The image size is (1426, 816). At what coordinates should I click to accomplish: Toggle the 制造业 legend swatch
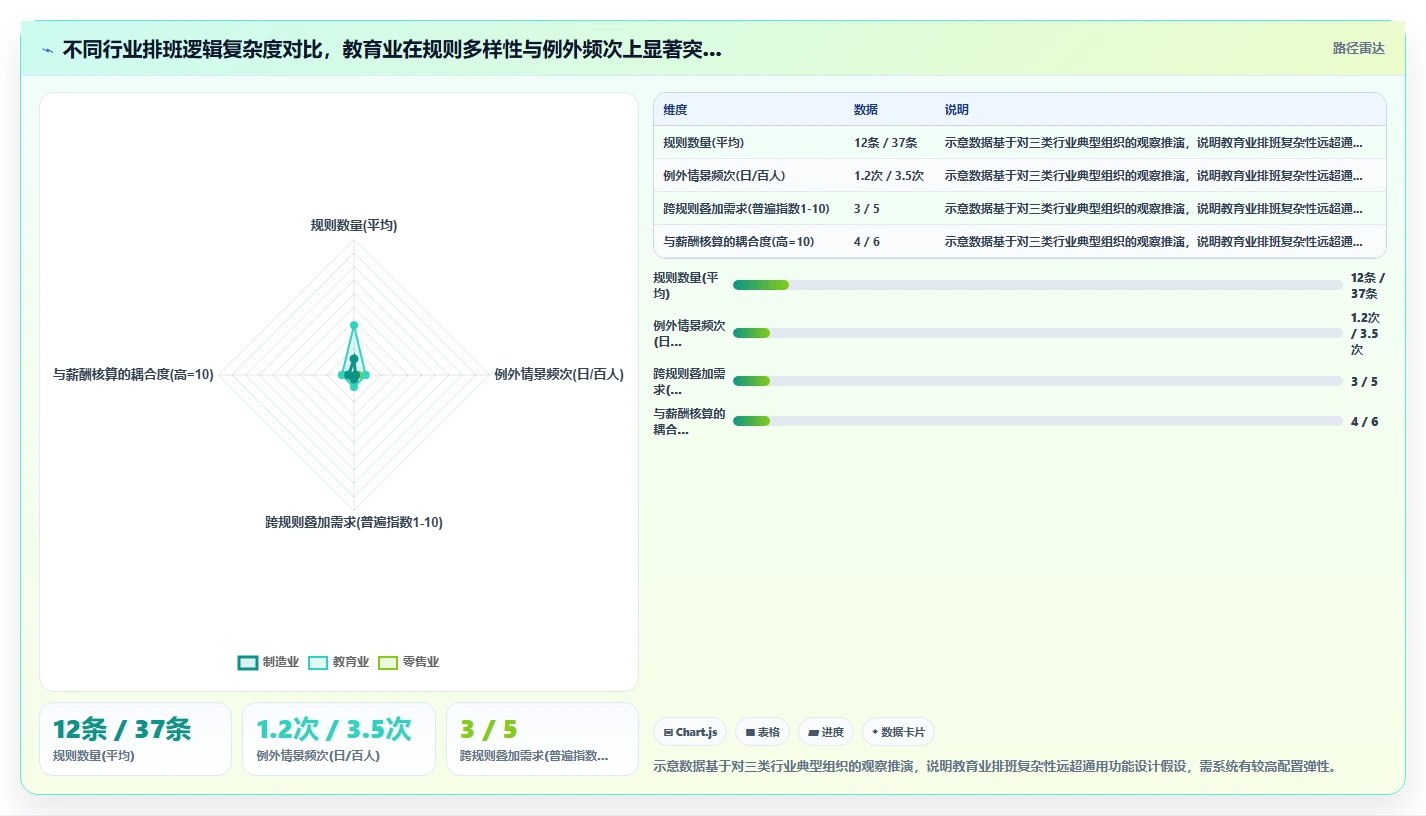tap(248, 662)
